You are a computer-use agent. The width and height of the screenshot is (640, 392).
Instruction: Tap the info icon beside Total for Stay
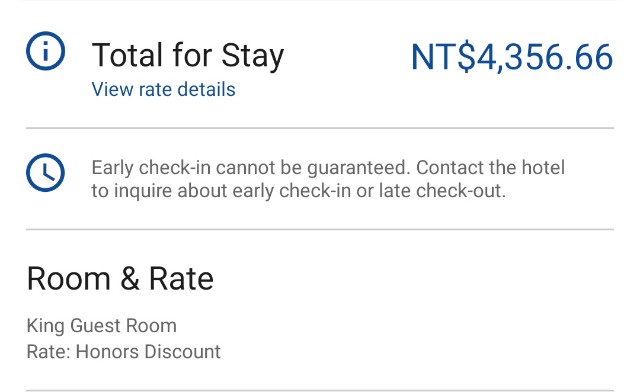(45, 51)
